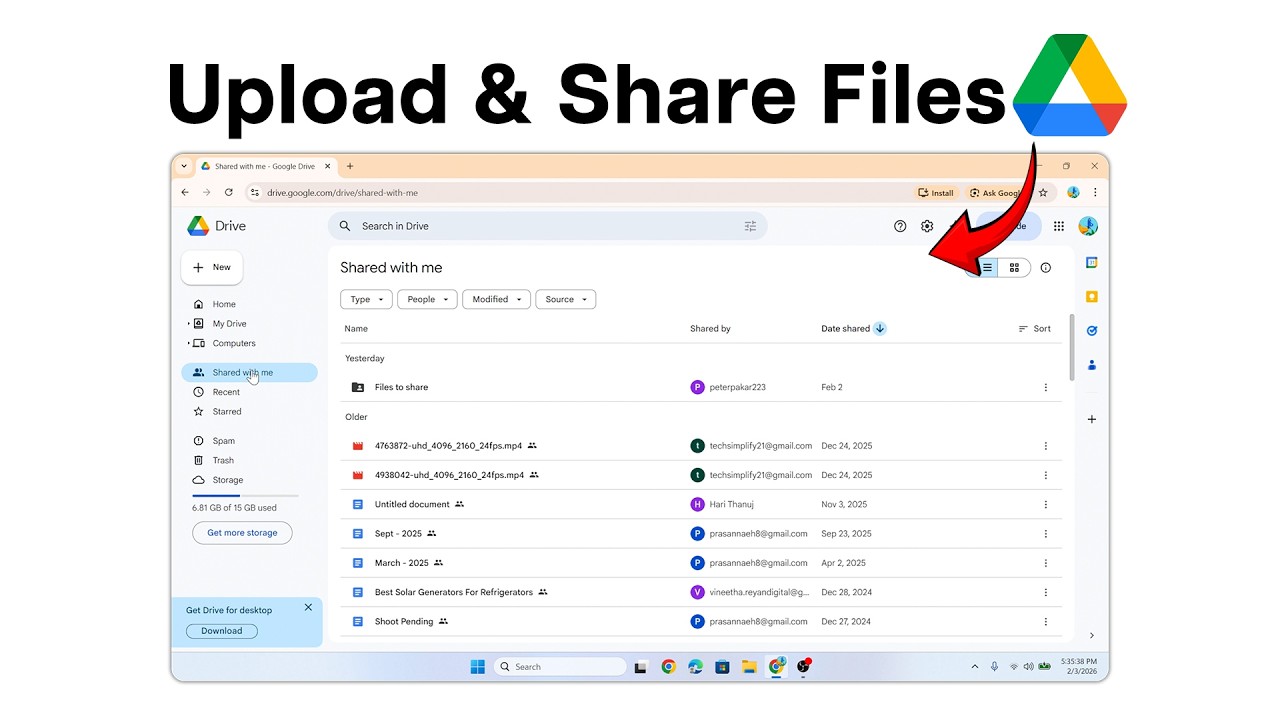Screen dimensions: 1280x720
Task: Open the Modified filter dropdown
Action: point(496,299)
